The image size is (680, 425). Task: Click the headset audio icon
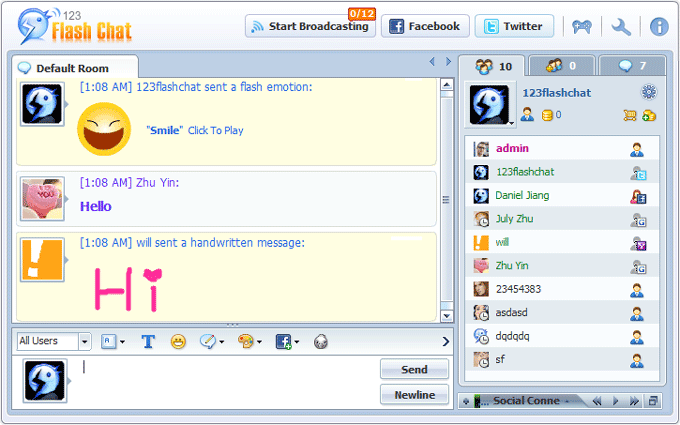coord(321,341)
